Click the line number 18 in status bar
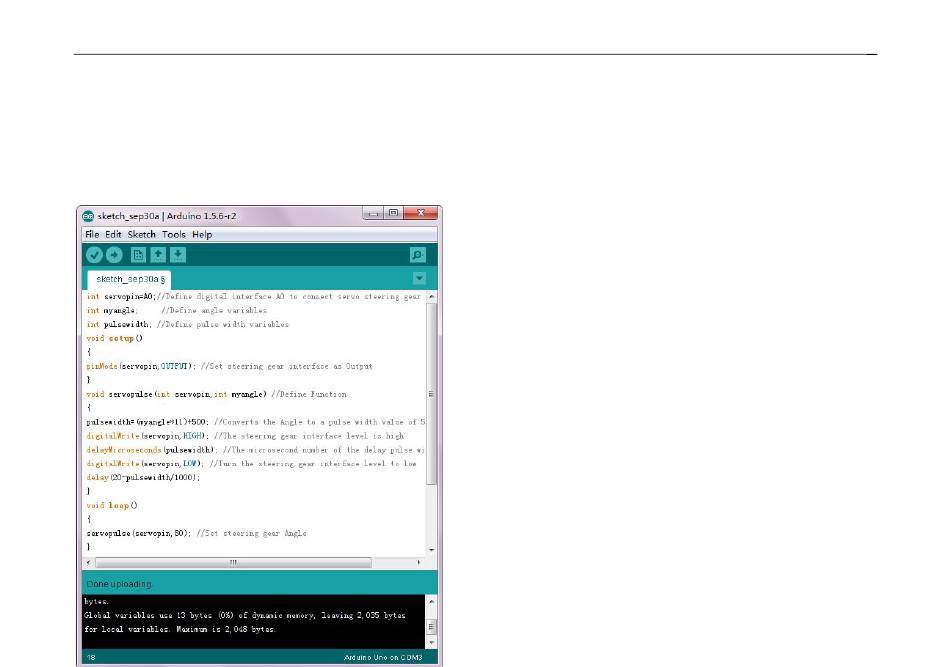 [x=91, y=658]
